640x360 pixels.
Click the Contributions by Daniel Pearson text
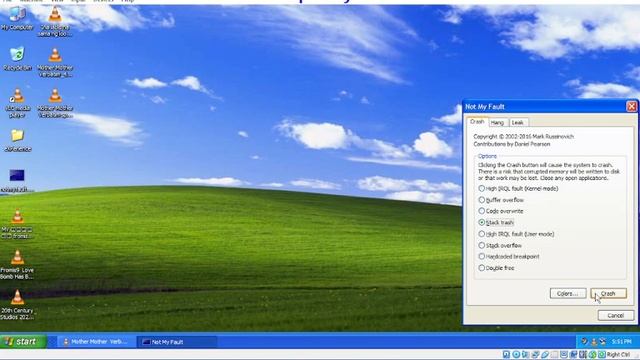click(x=512, y=144)
